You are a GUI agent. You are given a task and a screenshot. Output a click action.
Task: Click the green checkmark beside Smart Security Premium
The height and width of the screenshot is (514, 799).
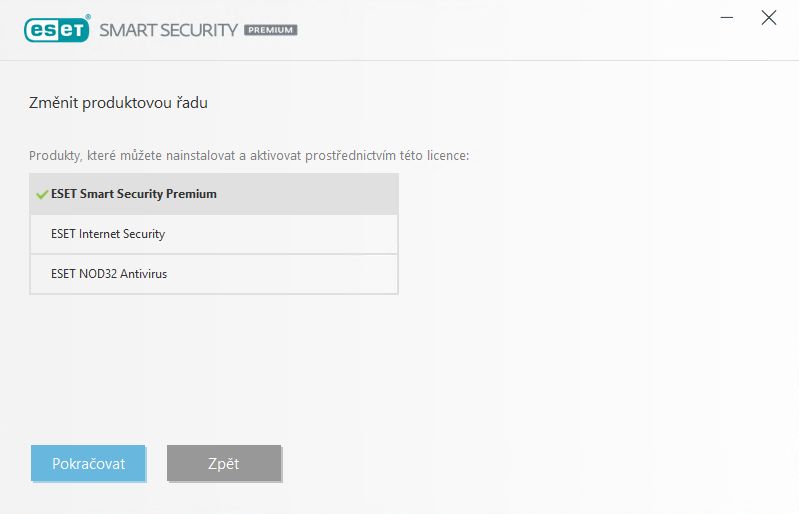tap(42, 194)
